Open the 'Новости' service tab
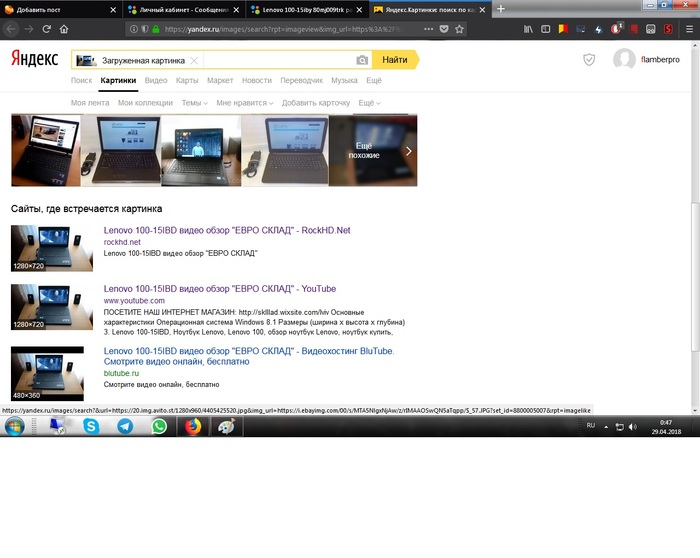Image resolution: width=700 pixels, height=558 pixels. point(257,80)
